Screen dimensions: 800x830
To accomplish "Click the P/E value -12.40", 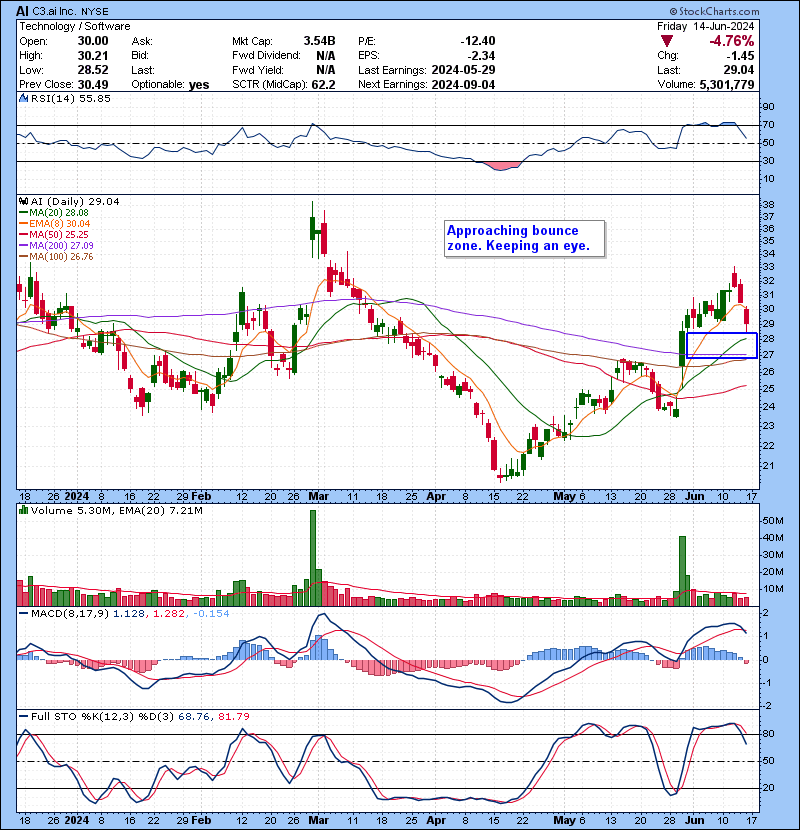I will tap(478, 41).
